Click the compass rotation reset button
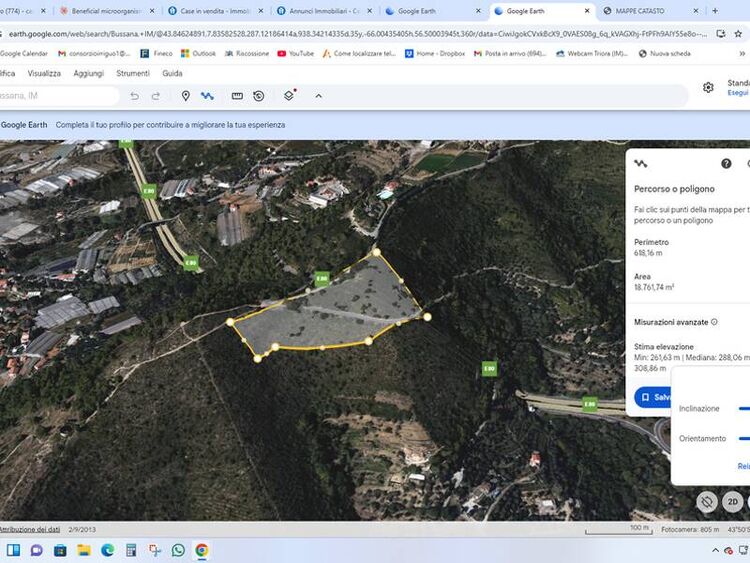 click(x=707, y=502)
